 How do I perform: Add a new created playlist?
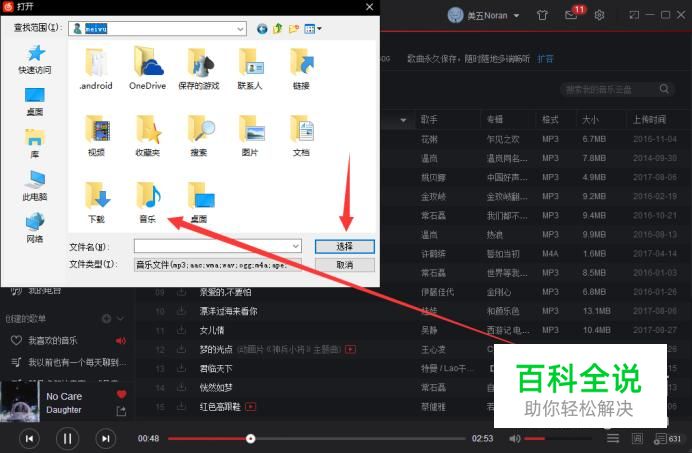click(106, 318)
